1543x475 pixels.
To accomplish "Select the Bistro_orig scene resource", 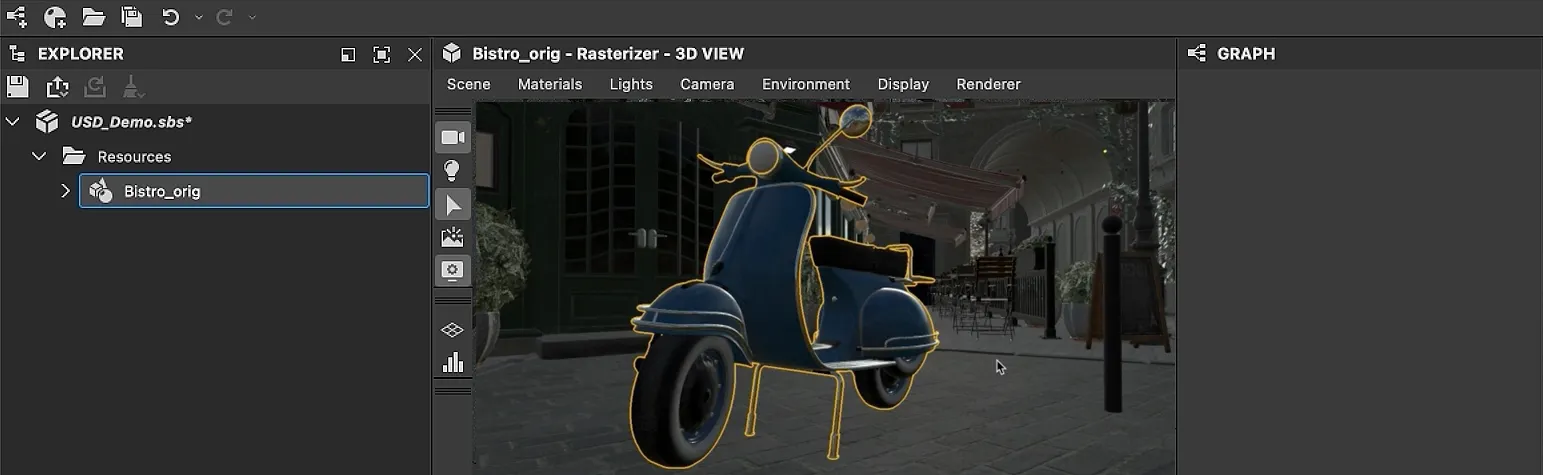I will (254, 191).
